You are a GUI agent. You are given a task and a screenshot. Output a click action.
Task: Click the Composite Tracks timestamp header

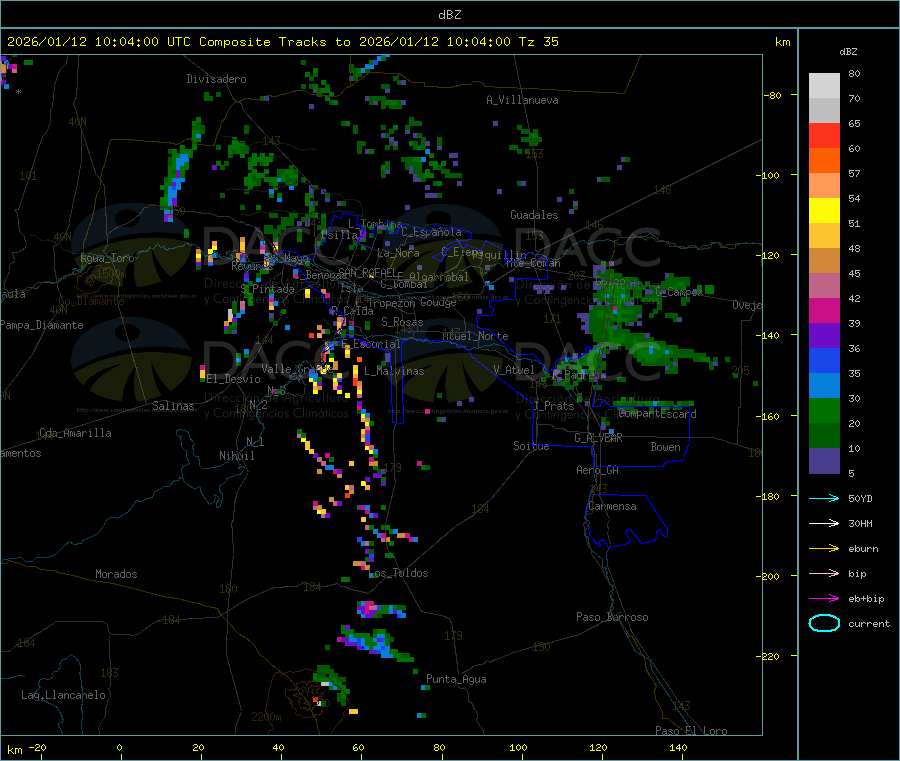pyautogui.click(x=282, y=42)
